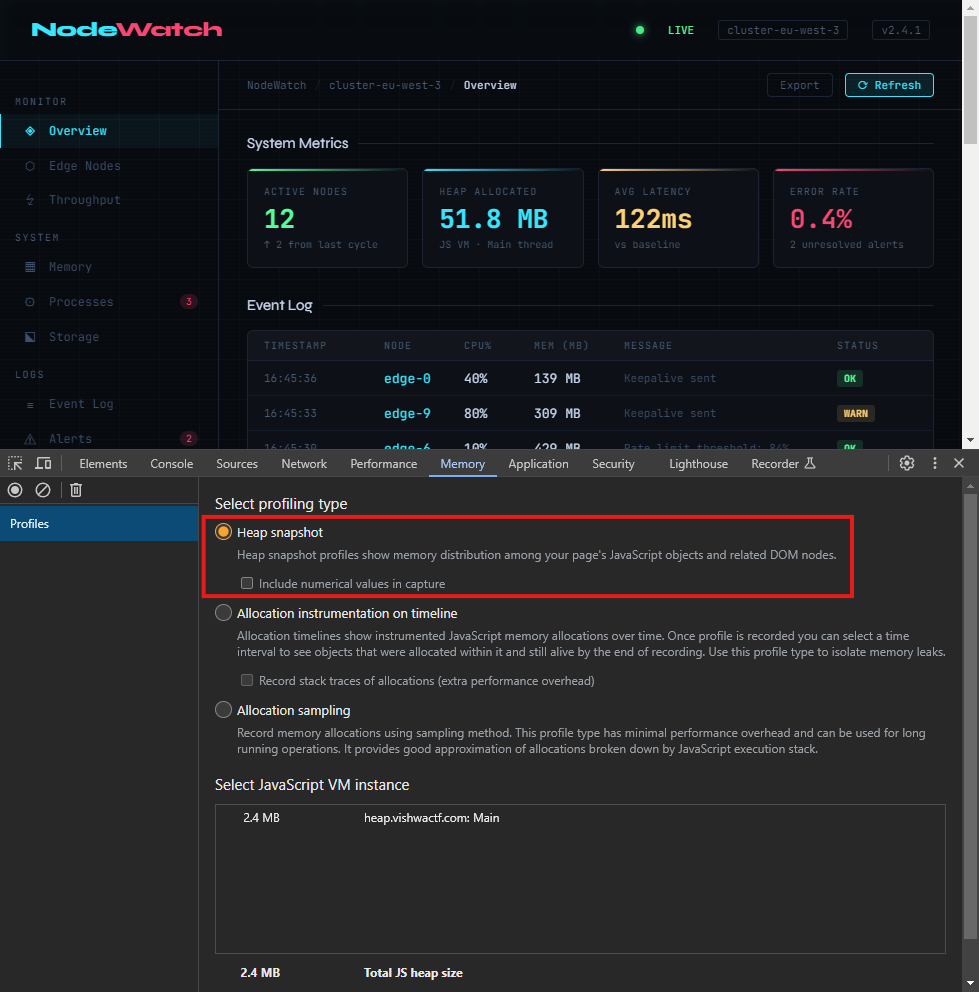Click the Throughput lightning icon

pyautogui.click(x=30, y=200)
